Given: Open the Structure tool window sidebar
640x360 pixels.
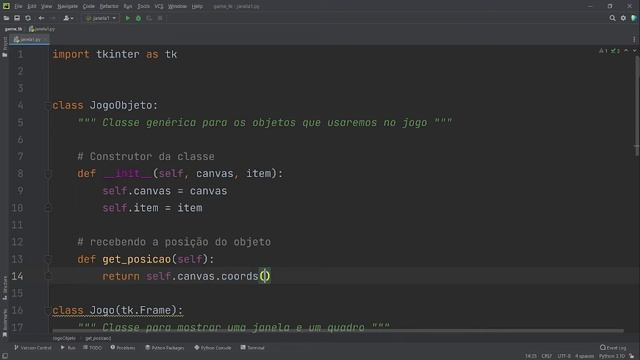Looking at the screenshot, I should click(5, 288).
